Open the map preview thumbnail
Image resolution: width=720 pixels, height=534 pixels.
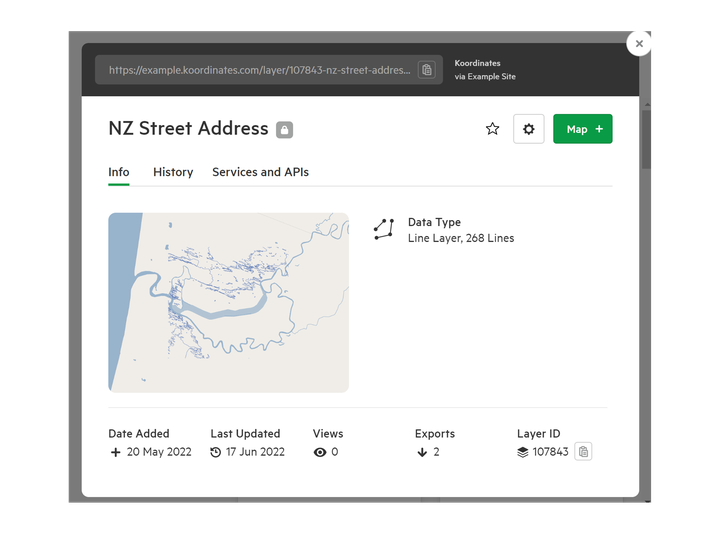(228, 302)
